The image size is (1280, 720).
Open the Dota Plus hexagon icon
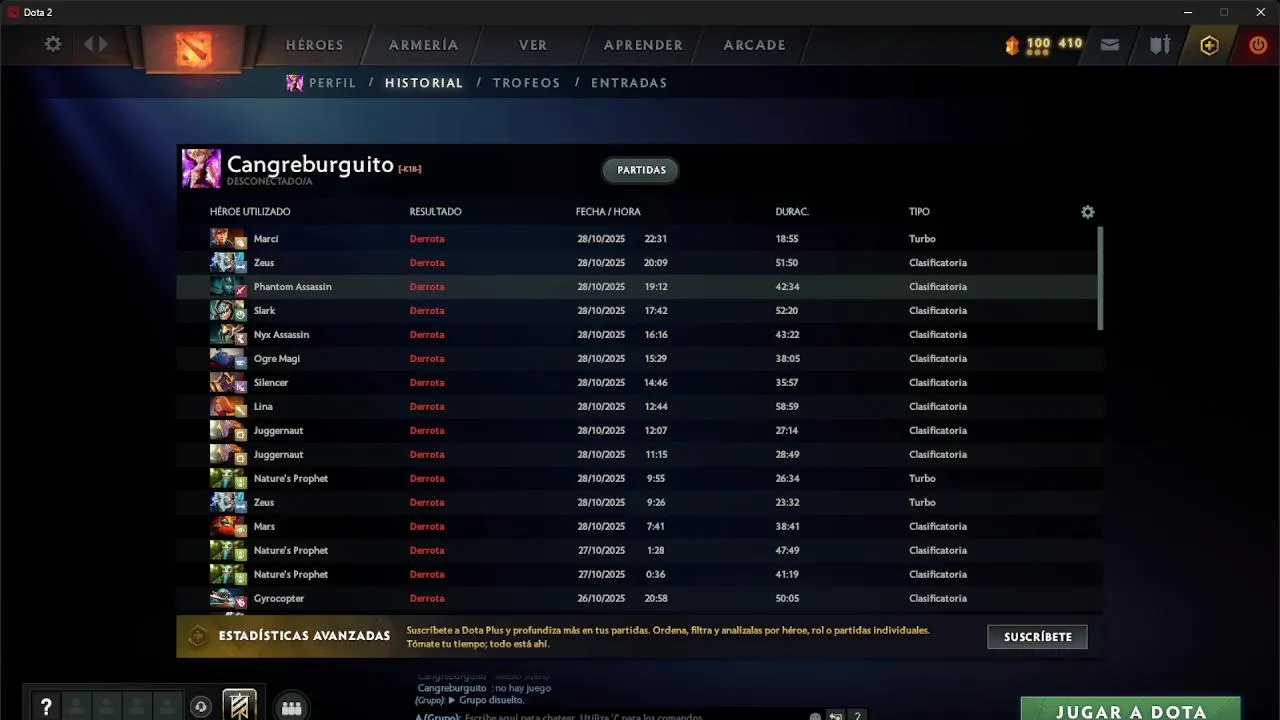tap(1209, 45)
